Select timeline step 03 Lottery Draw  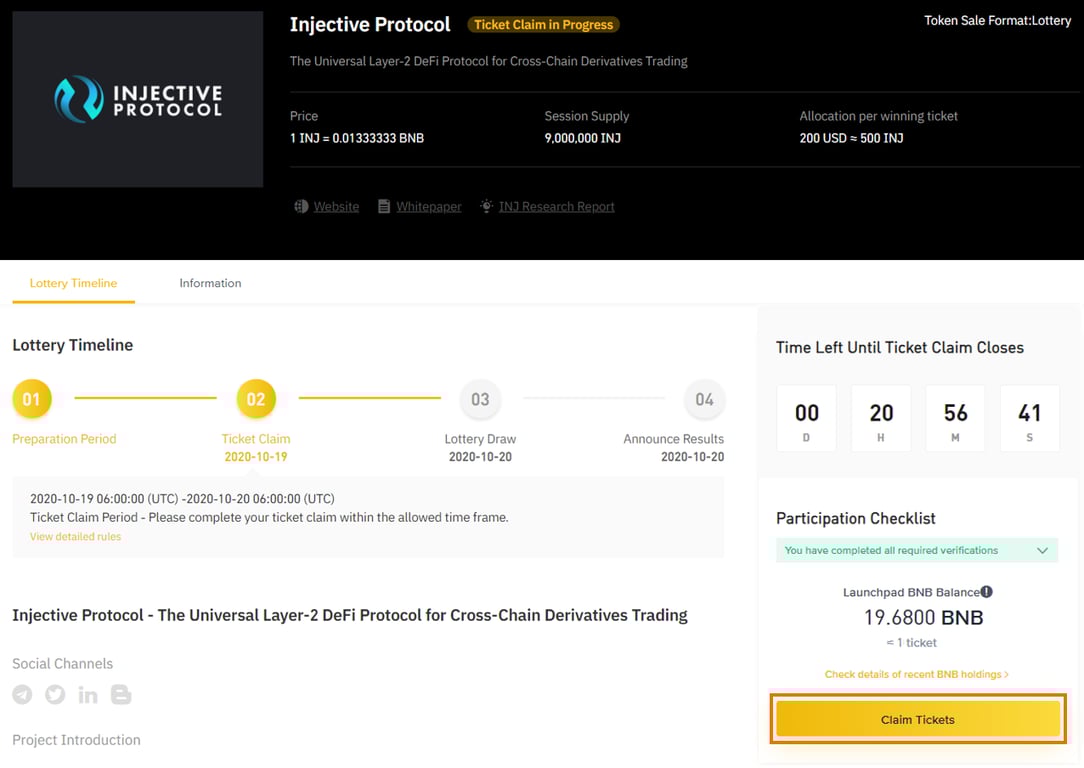(x=480, y=400)
